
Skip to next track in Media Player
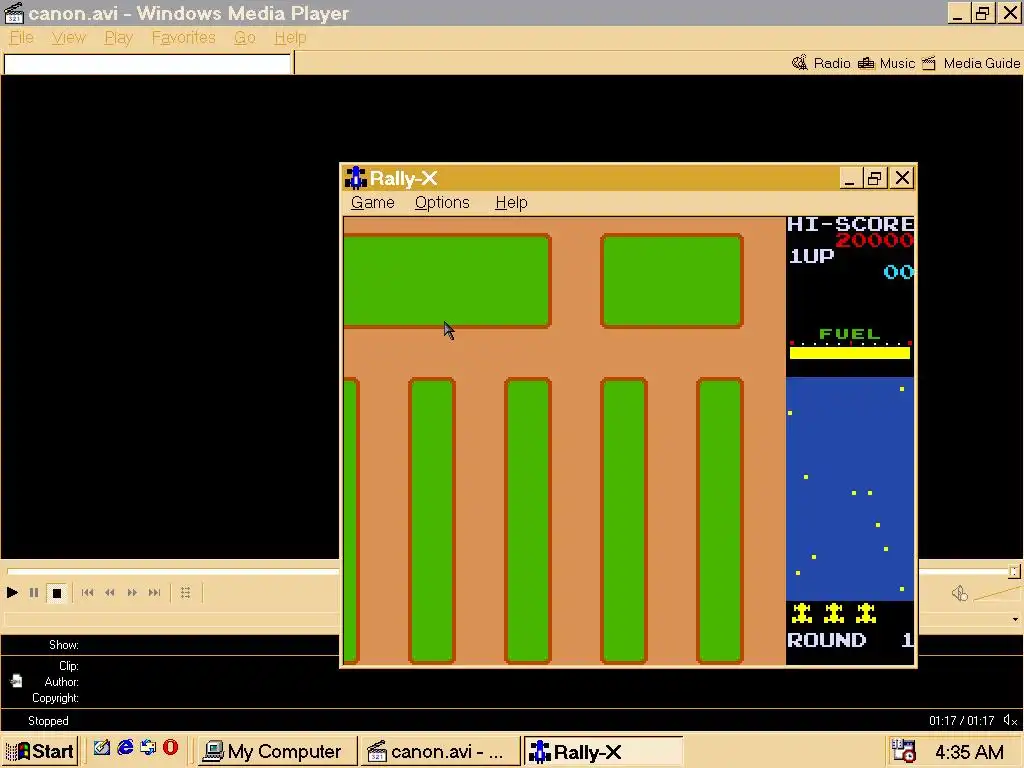coord(154,593)
